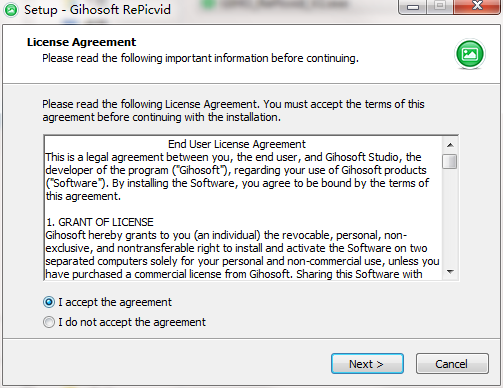
Task: Click the empty scrollbar track below the thumb
Action: click(450, 217)
